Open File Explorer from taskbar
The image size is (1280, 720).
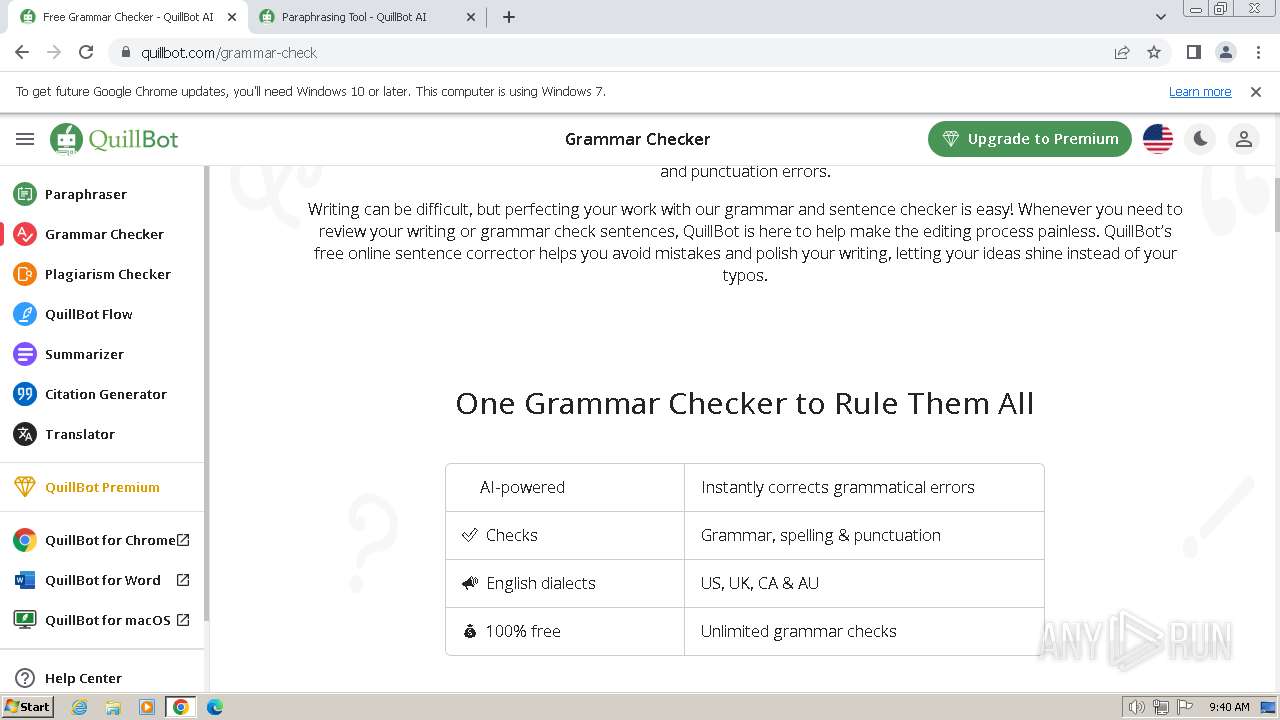tap(113, 707)
